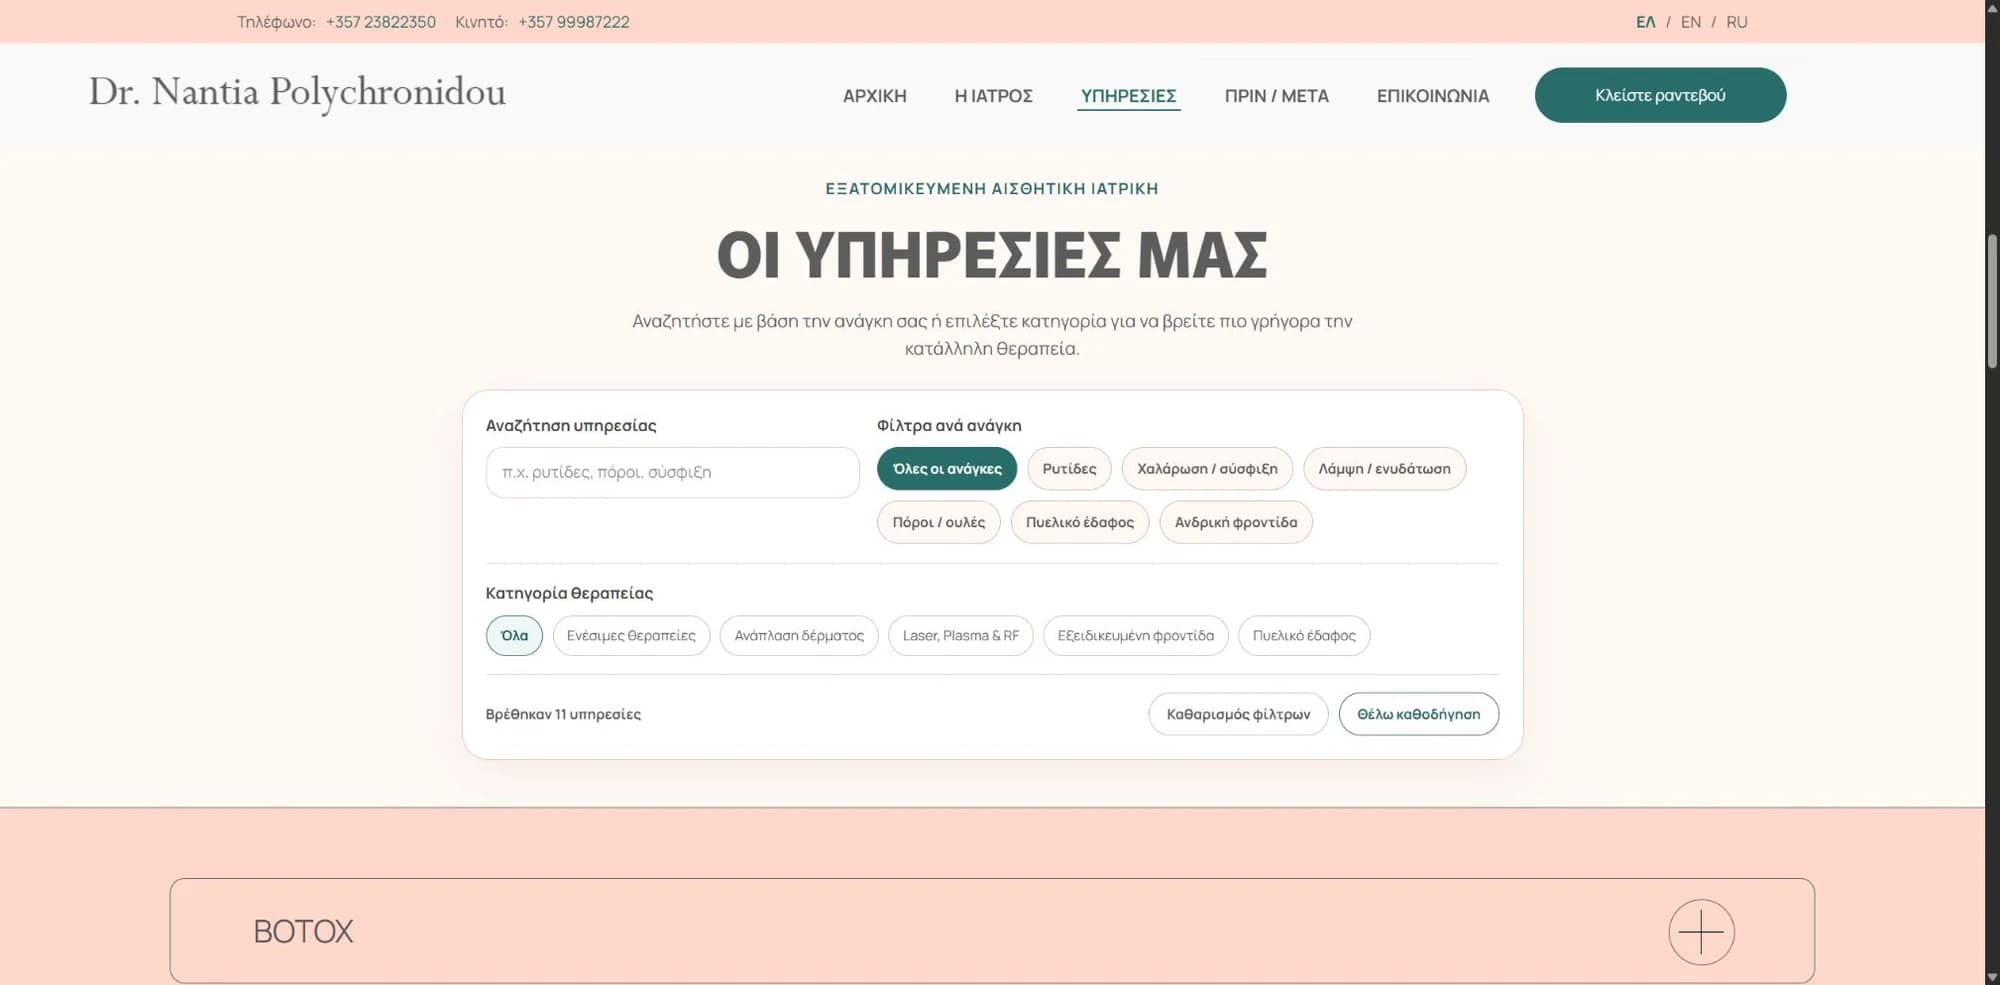Focus the Αναζήτηση υπηρεσίας search field
This screenshot has width=2000, height=985.
pos(672,472)
